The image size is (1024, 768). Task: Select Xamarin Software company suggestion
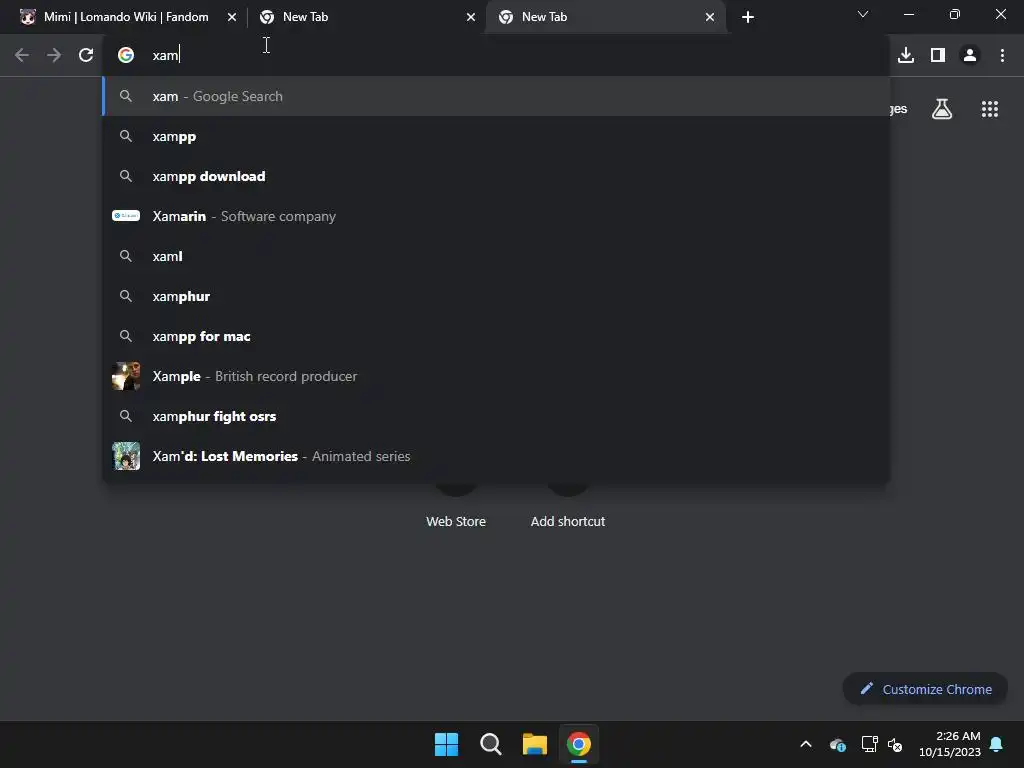pyautogui.click(x=496, y=216)
